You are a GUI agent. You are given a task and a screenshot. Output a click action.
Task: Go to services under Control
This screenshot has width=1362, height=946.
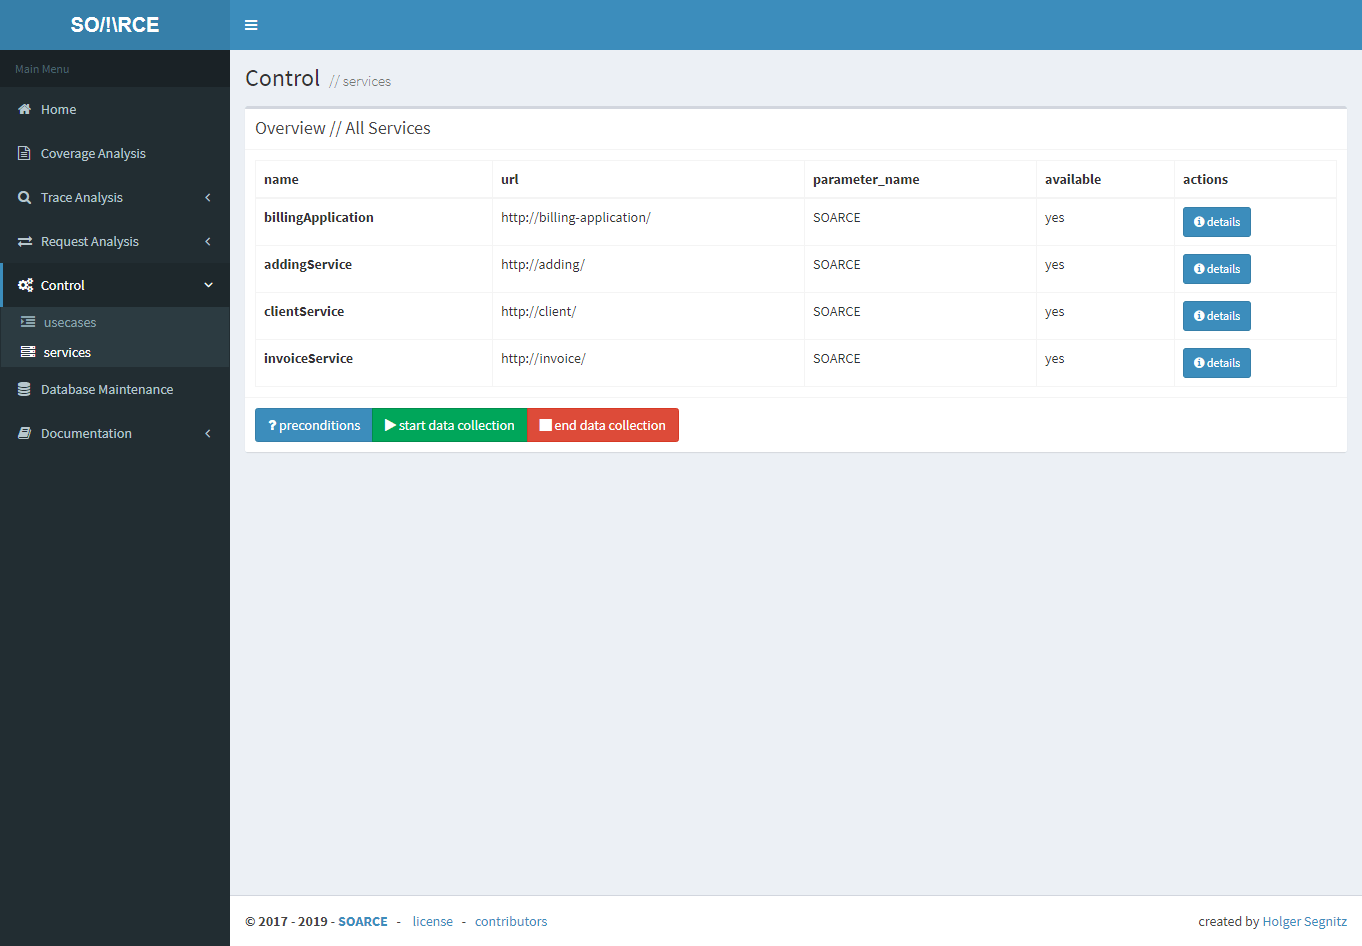[x=115, y=352]
